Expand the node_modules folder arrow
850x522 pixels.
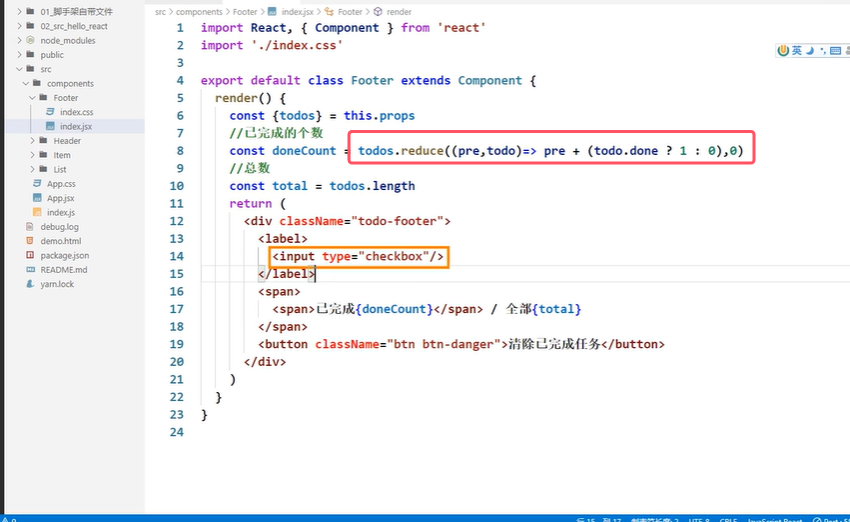point(20,40)
